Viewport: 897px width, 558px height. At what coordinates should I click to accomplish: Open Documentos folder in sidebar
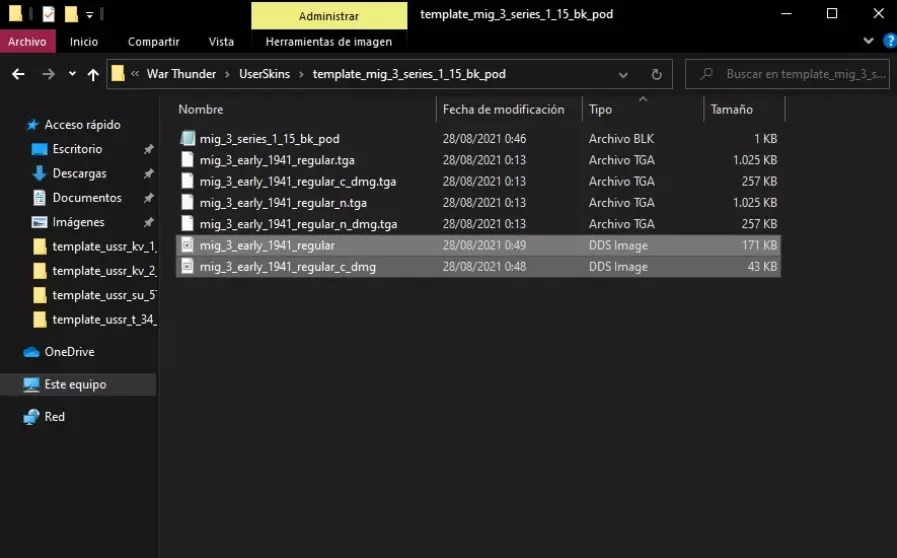point(87,197)
